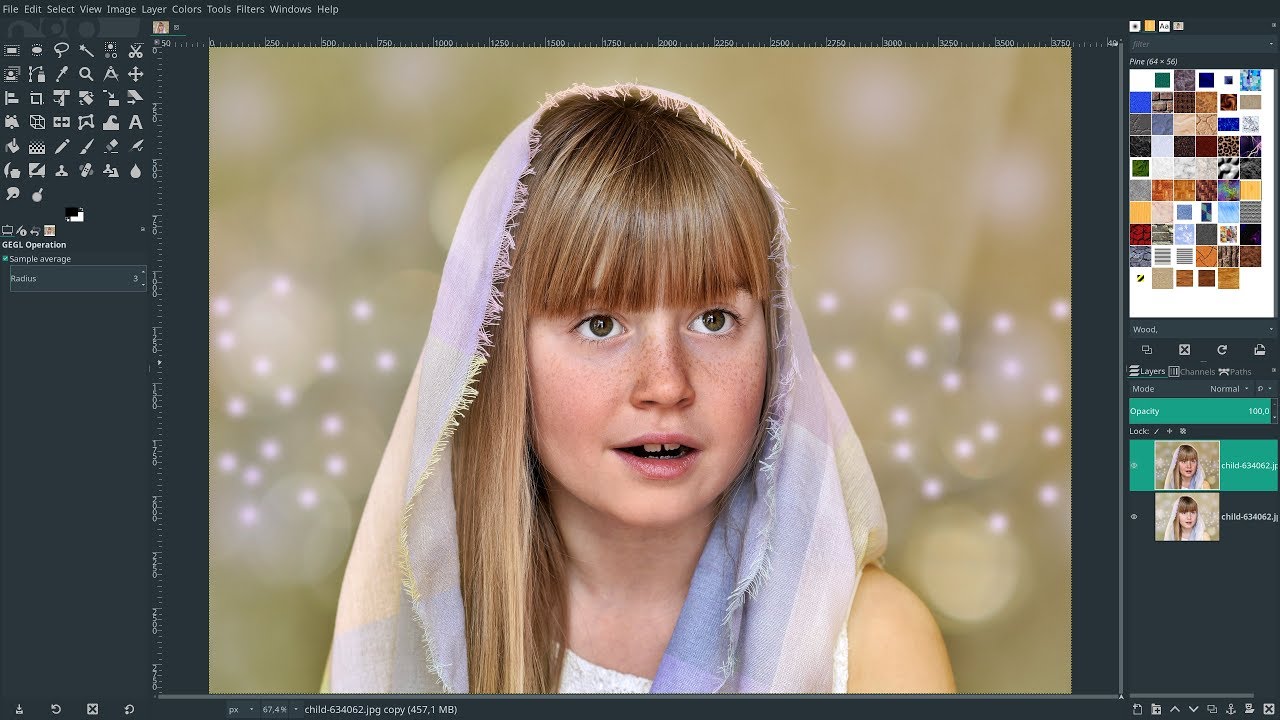
Task: Hide the top child-634062 layer via its eye icon
Action: pos(1134,465)
